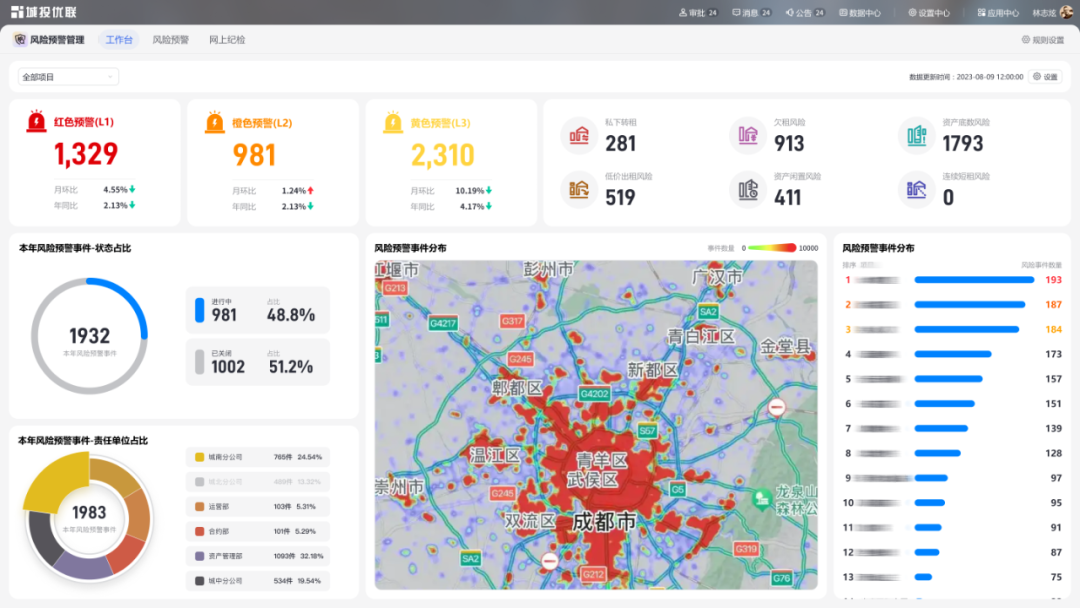
Task: Switch to the 网上纪检 tab
Action: pyautogui.click(x=227, y=40)
